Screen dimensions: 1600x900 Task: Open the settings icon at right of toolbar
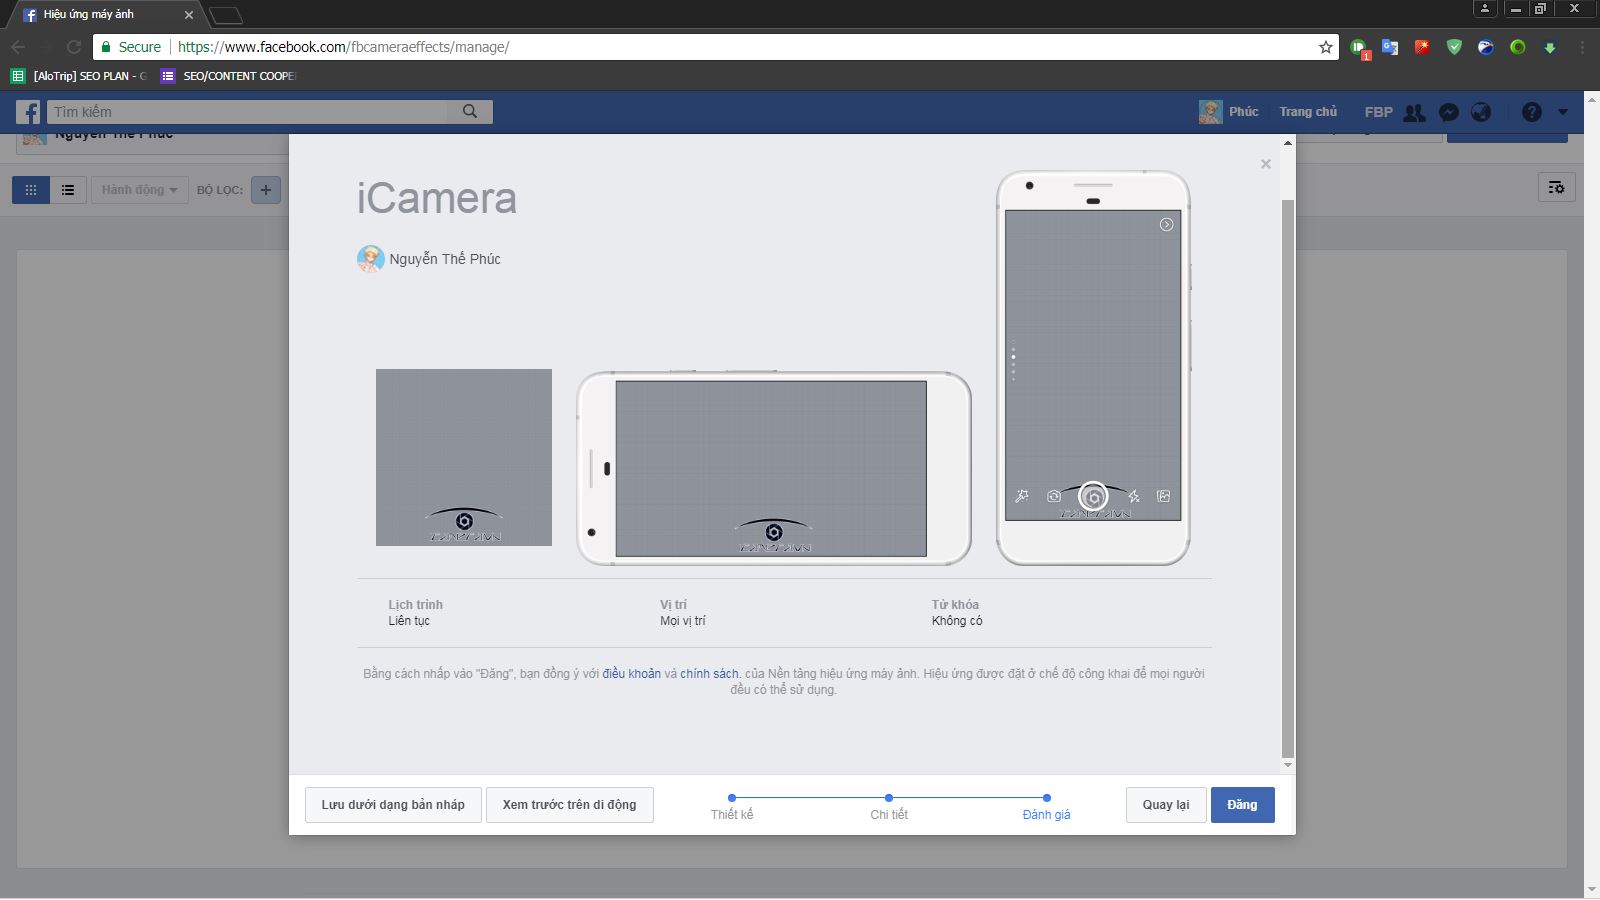tap(1556, 187)
